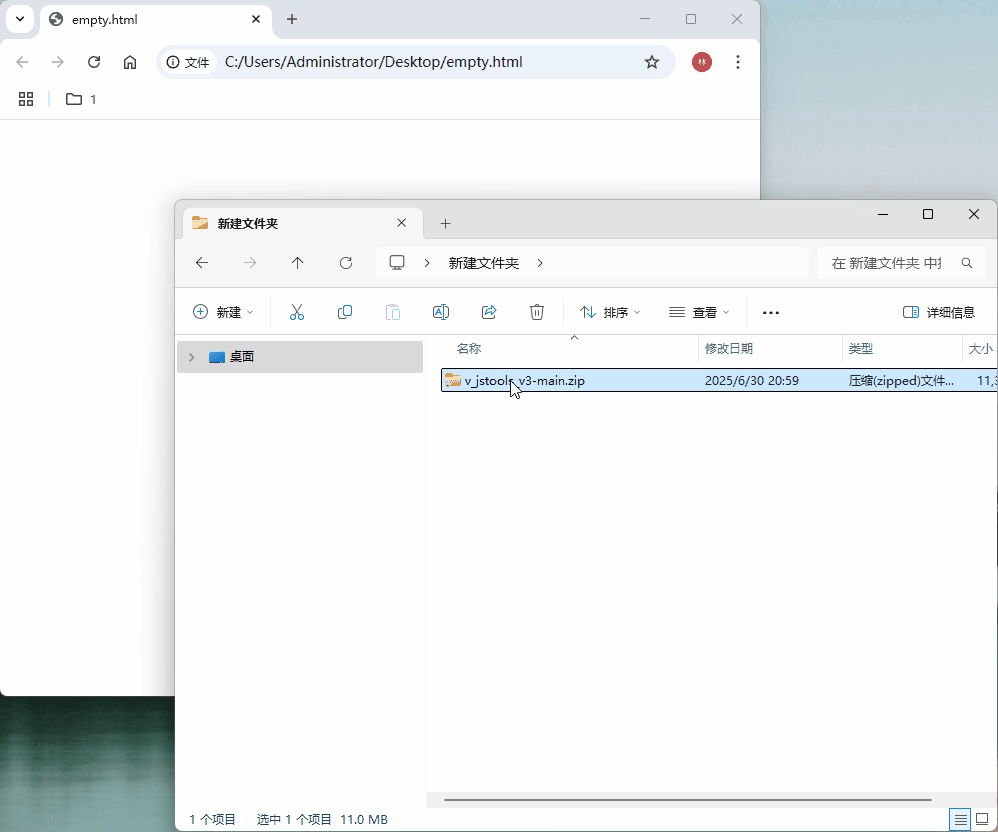Select the empty.html Chrome tab
Image resolution: width=998 pixels, height=832 pixels.
coord(157,20)
